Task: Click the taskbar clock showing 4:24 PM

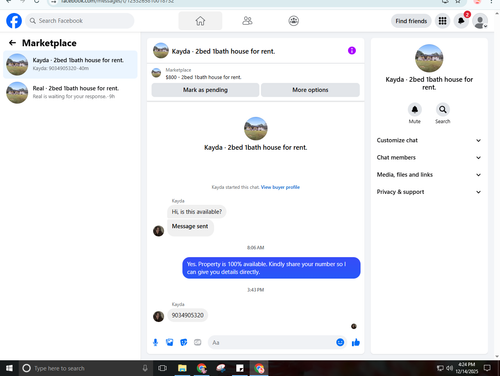Action: (x=467, y=368)
